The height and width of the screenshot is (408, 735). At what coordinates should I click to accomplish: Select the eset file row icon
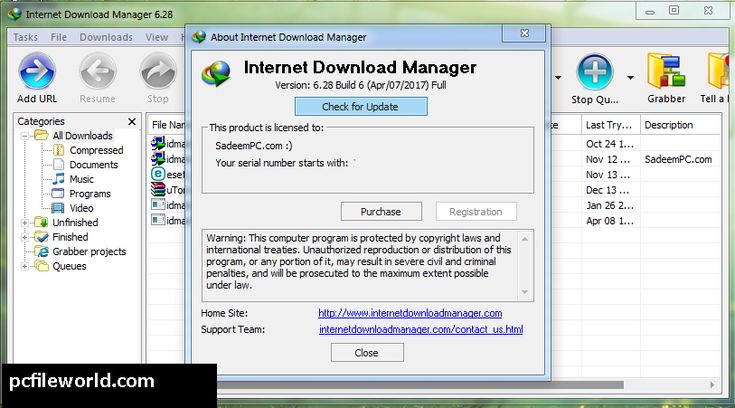click(x=158, y=174)
